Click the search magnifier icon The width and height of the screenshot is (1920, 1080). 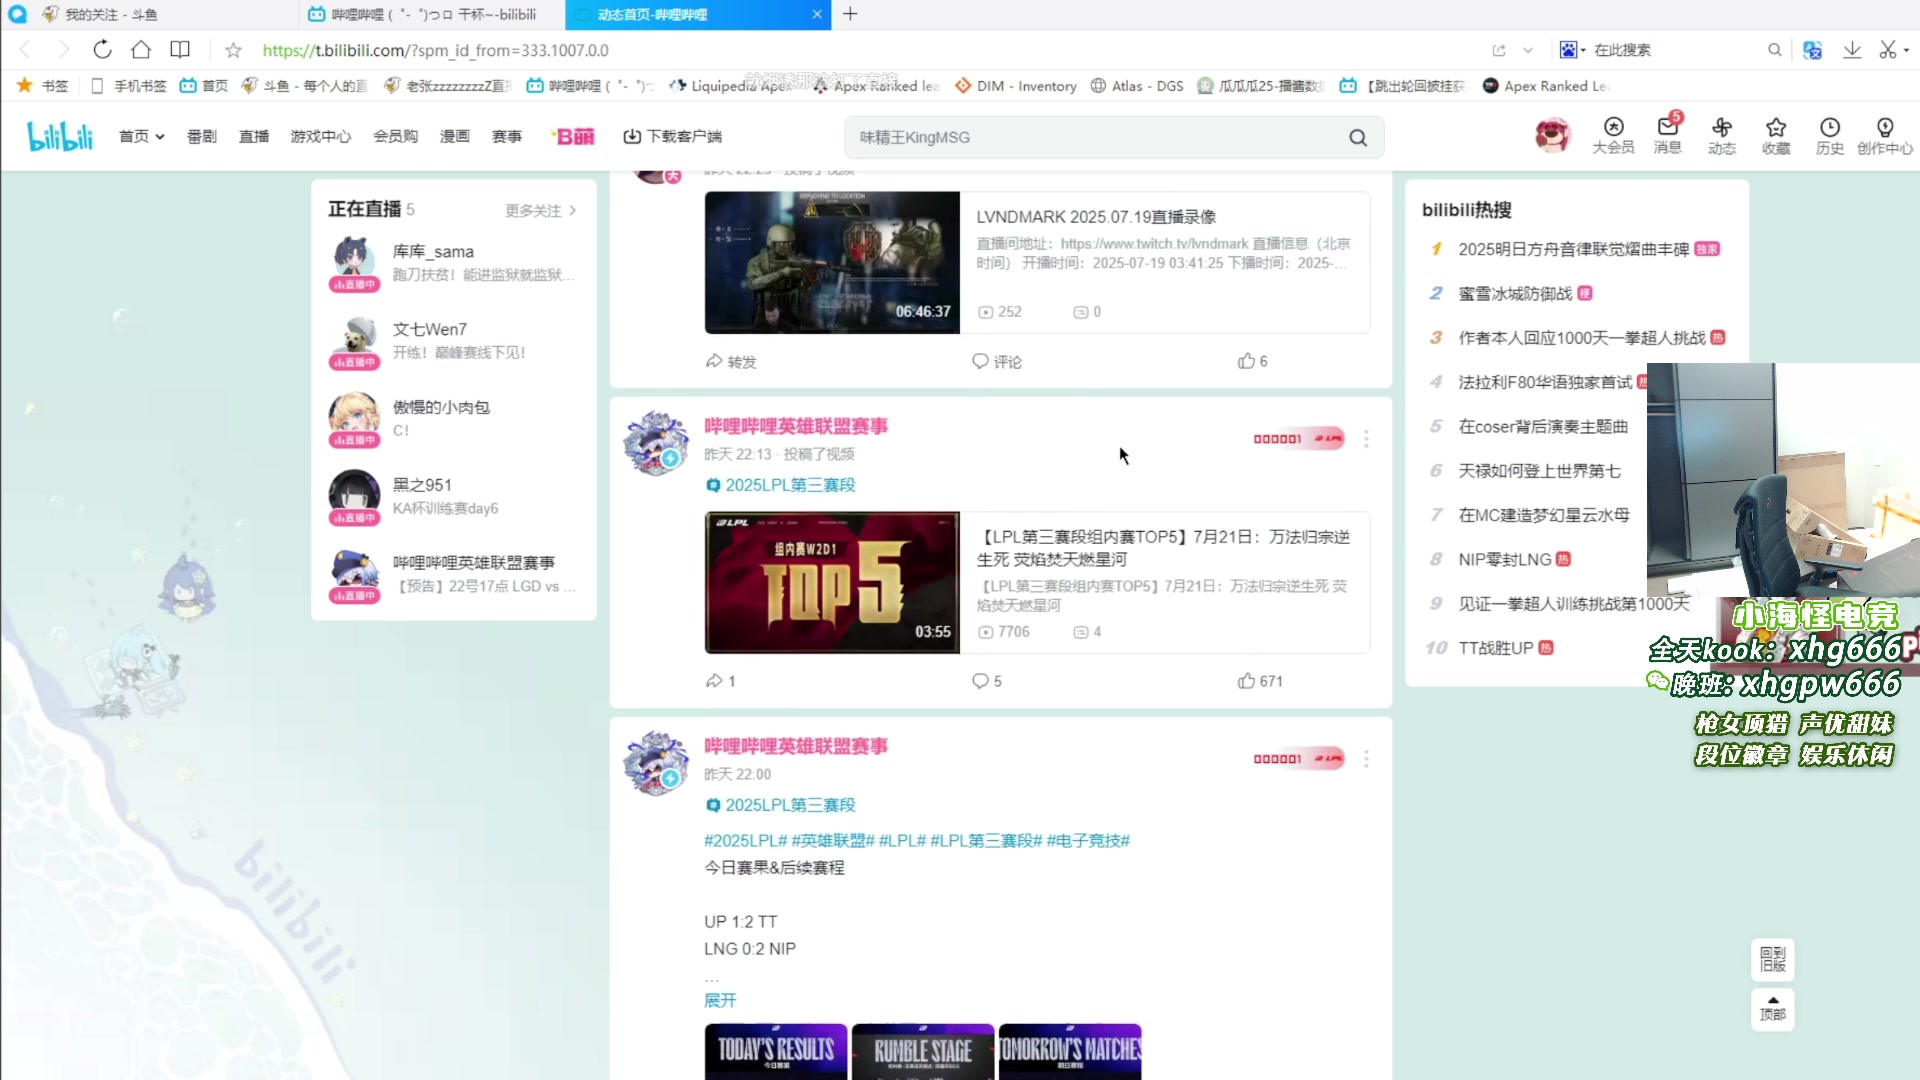coord(1357,138)
